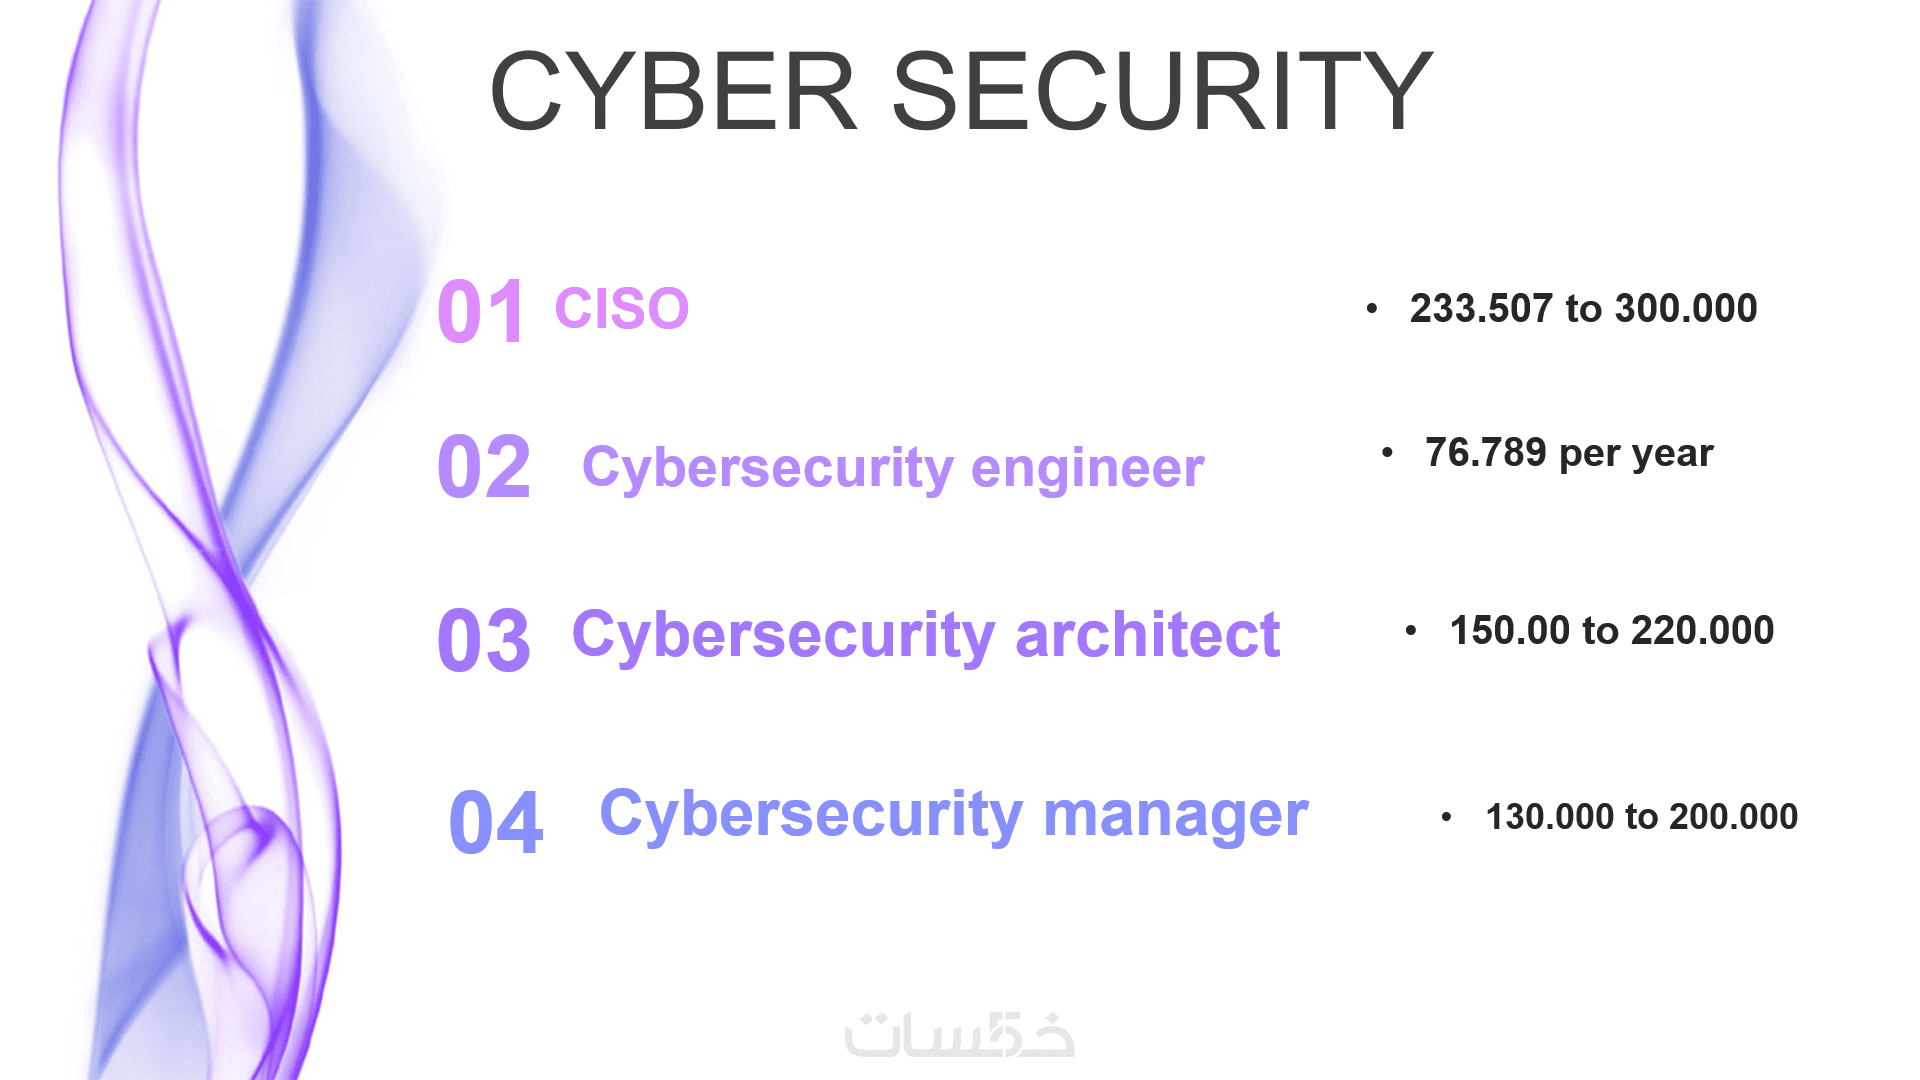Click the number 04
Image resolution: width=1920 pixels, height=1080 pixels.
496,823
